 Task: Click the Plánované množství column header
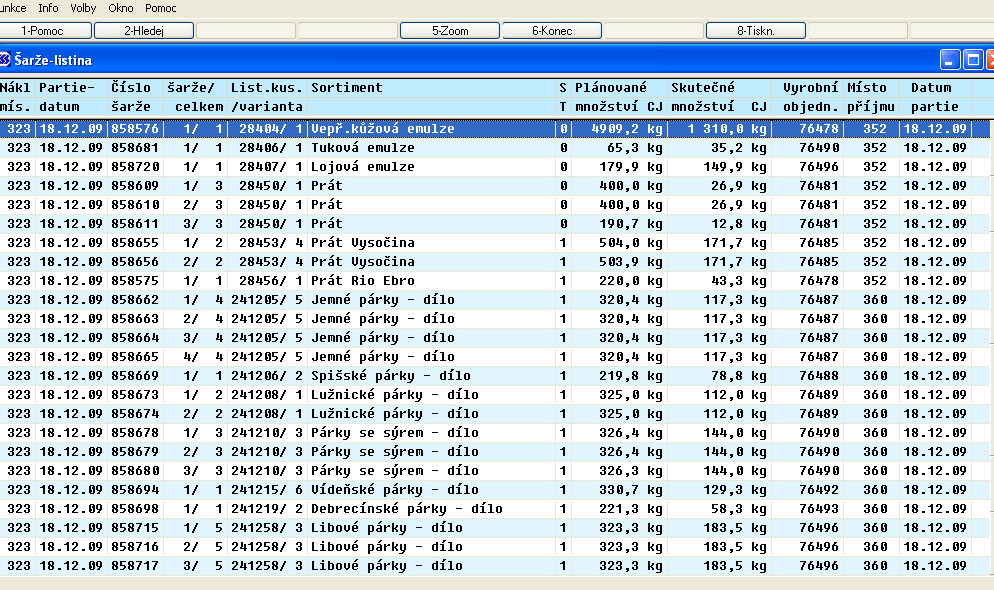click(619, 97)
